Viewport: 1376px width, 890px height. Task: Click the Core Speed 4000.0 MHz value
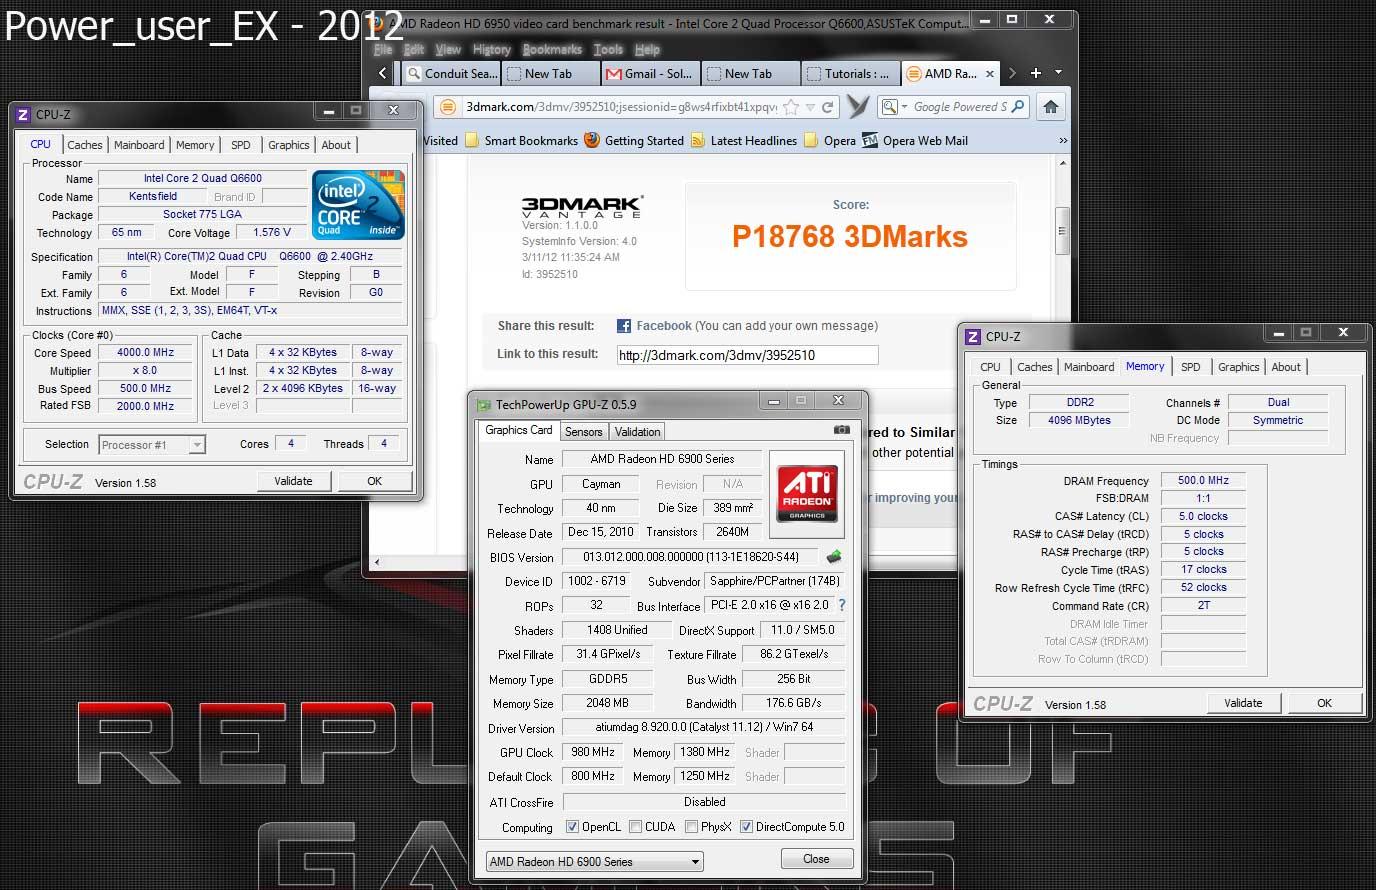146,352
